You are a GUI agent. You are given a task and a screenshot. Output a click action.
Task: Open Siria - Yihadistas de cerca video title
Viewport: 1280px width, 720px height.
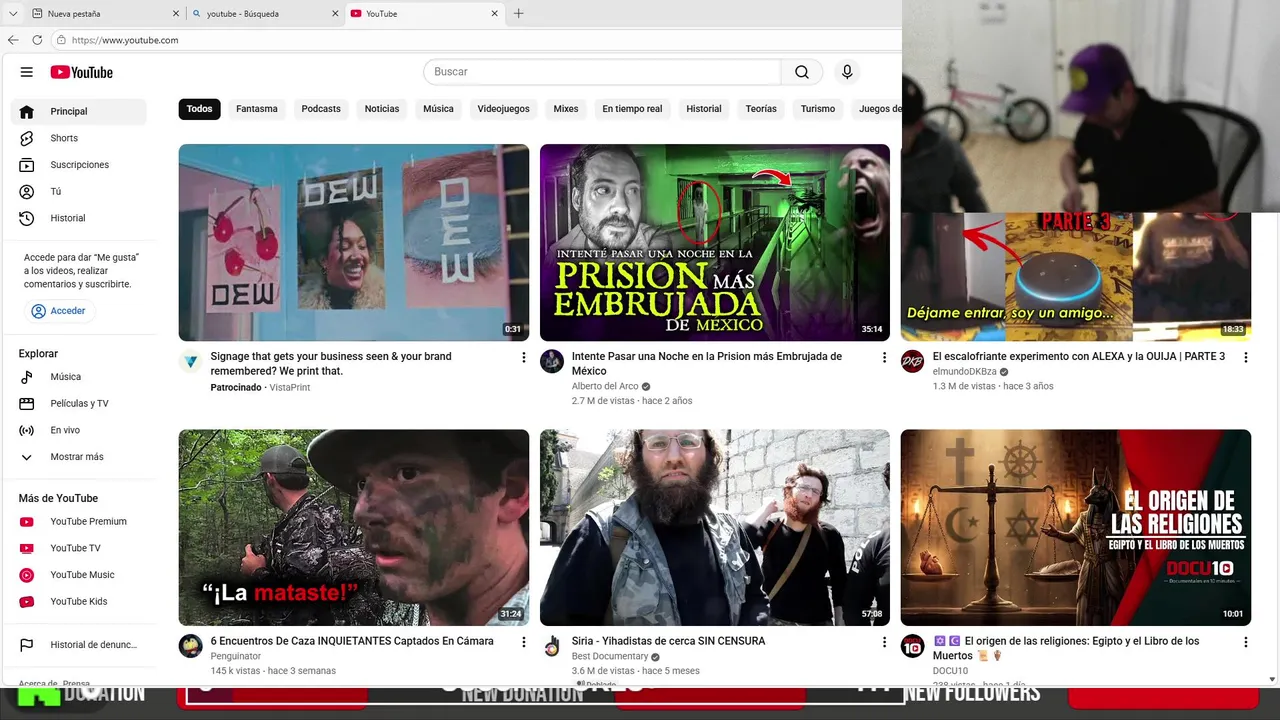click(x=668, y=641)
